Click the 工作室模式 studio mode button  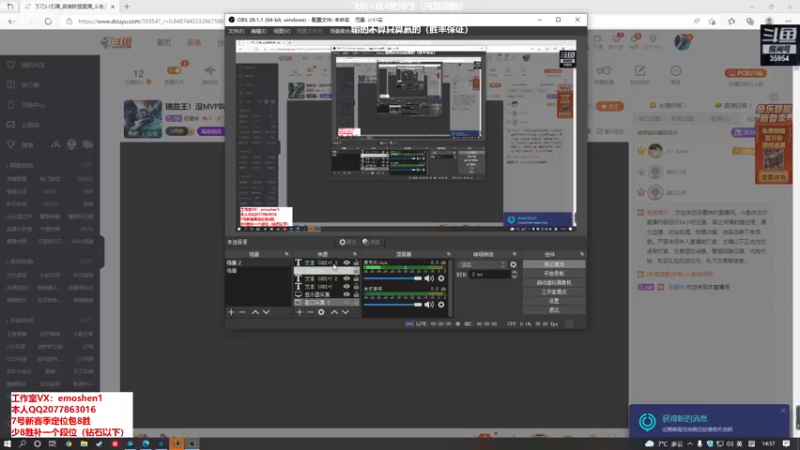click(554, 292)
